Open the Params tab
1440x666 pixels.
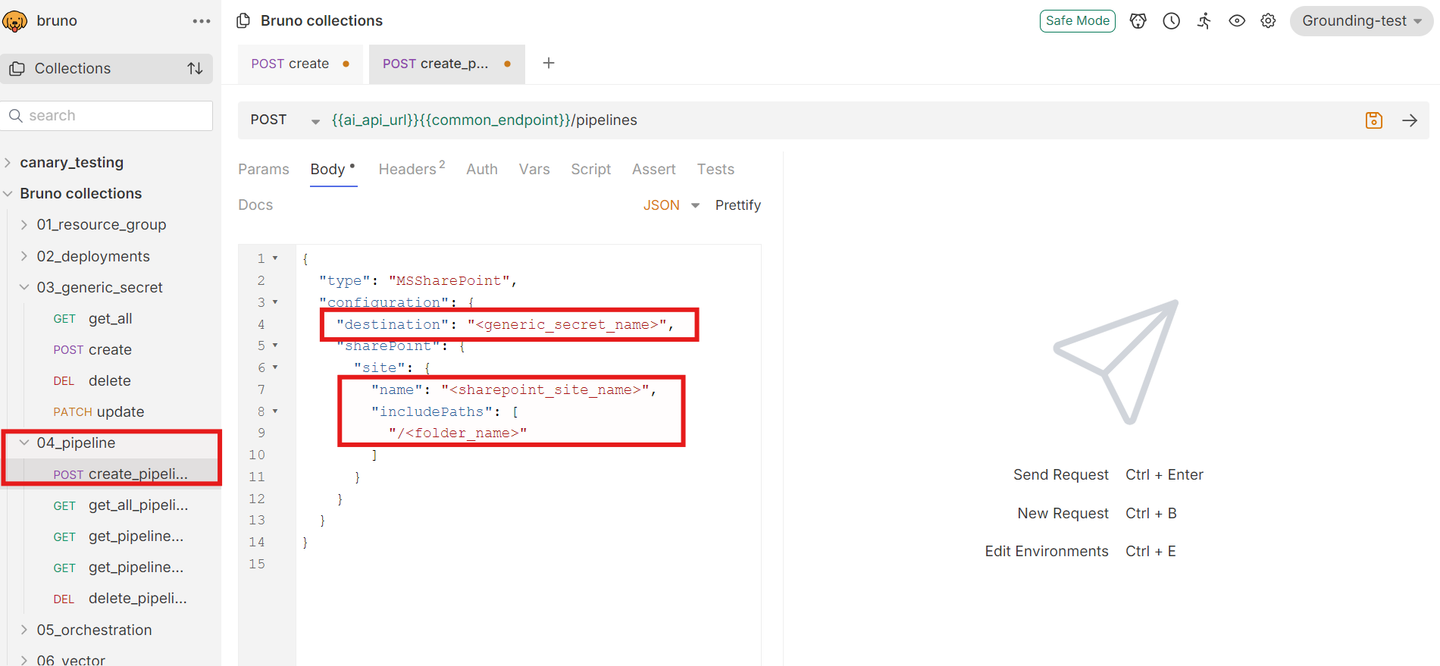click(x=263, y=169)
